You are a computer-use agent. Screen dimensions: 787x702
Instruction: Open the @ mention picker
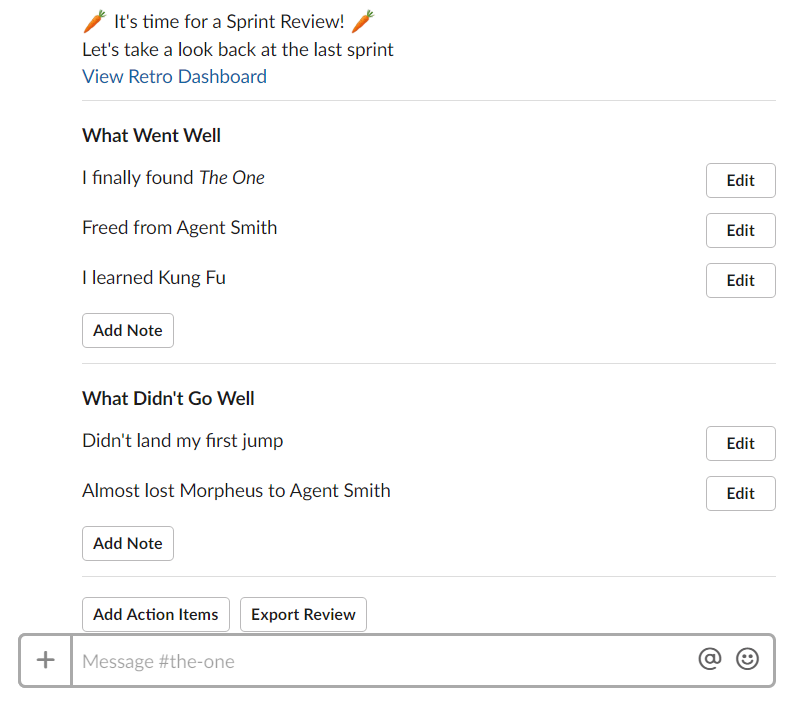click(x=709, y=659)
